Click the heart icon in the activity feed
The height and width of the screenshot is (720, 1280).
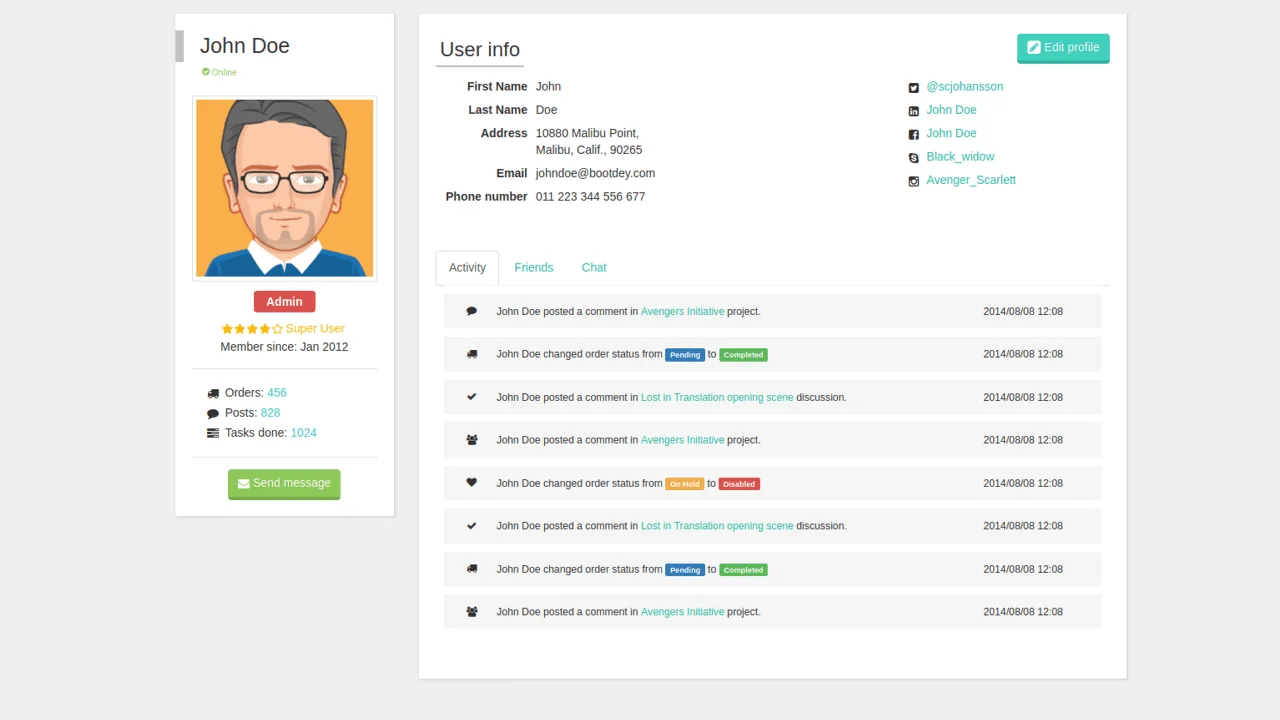471,482
